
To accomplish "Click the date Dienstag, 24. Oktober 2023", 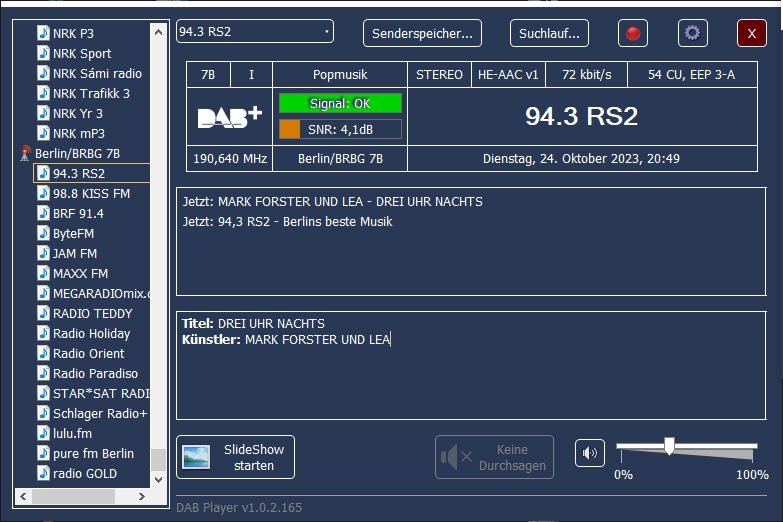I will coord(563,159).
